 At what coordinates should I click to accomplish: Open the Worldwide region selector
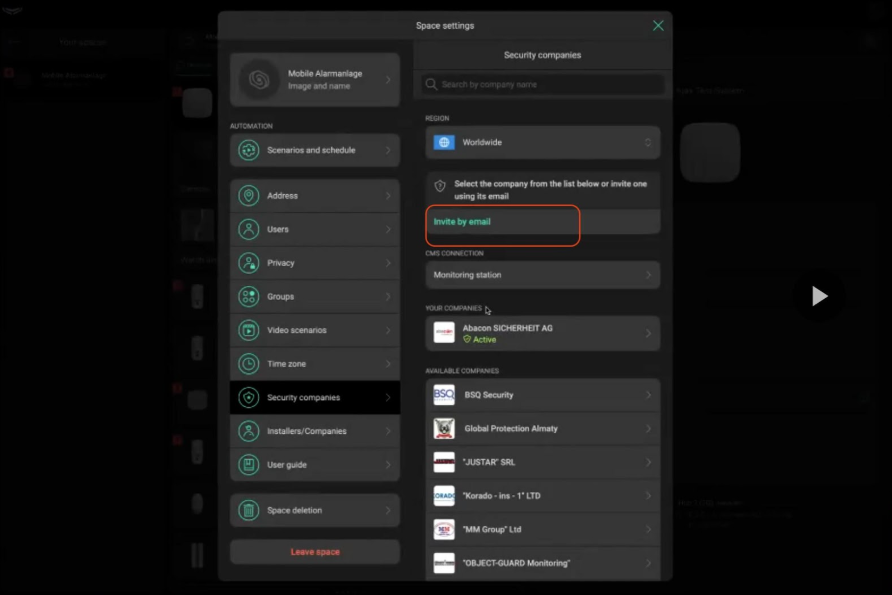pyautogui.click(x=541, y=142)
